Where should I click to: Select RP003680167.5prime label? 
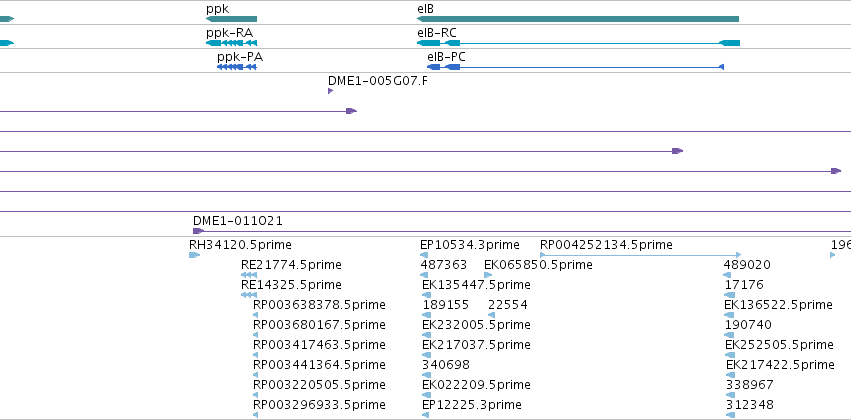pyautogui.click(x=319, y=325)
